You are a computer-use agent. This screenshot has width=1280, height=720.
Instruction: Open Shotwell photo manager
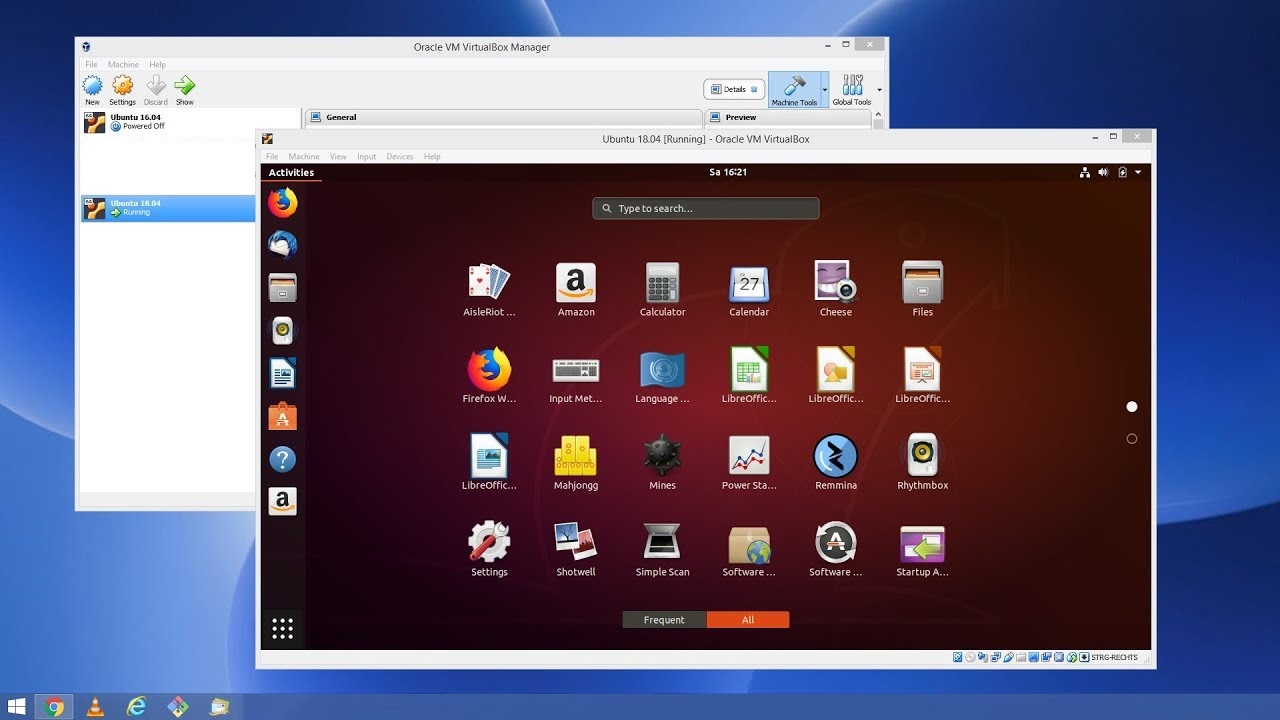pos(575,543)
